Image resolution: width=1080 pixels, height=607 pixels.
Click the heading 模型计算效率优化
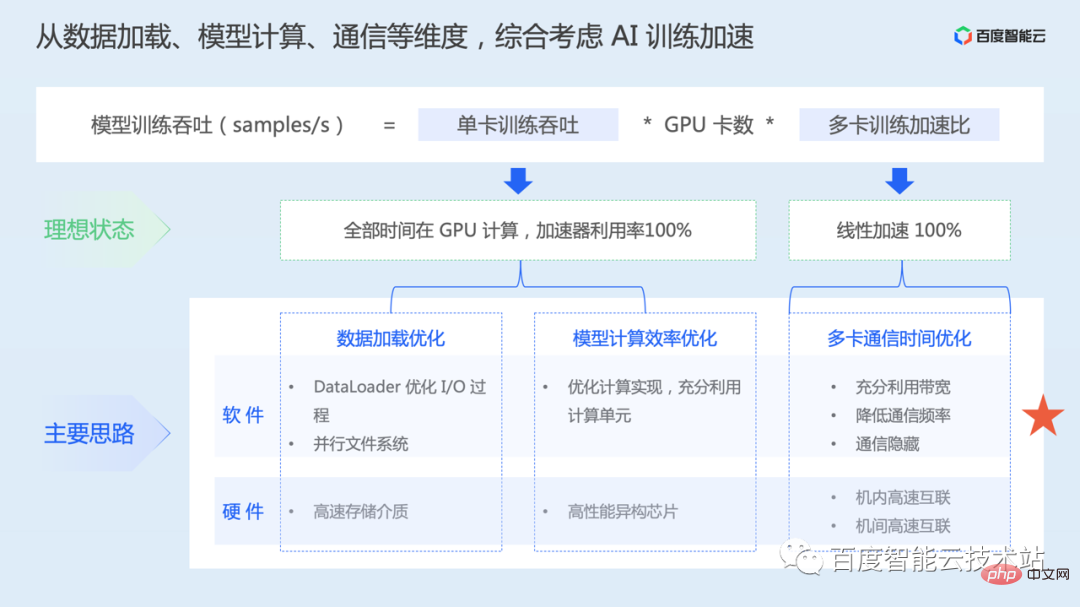[x=645, y=338]
